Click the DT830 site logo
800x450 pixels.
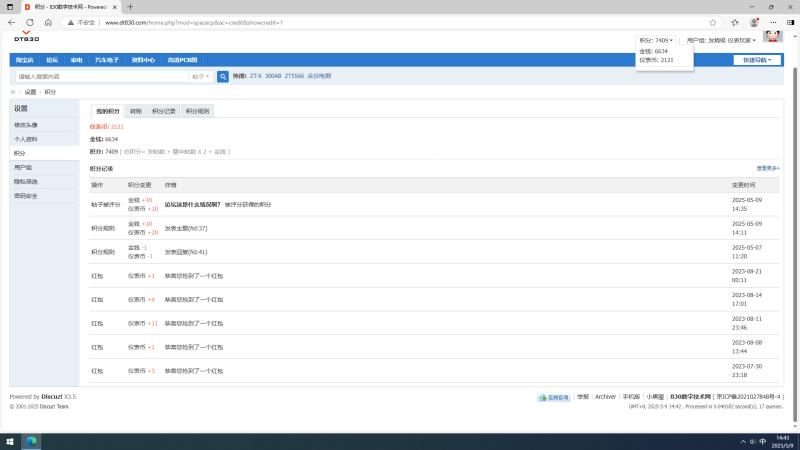[x=25, y=38]
